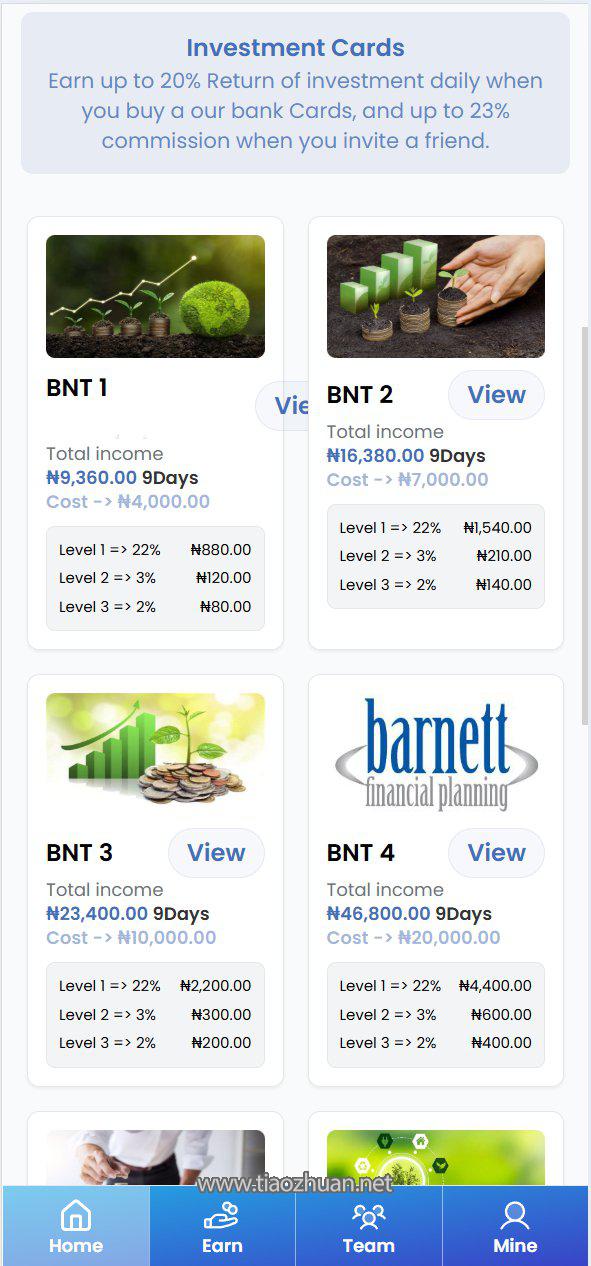The width and height of the screenshot is (591, 1266).
Task: Open the partially visible businessman card image
Action: (x=155, y=1158)
